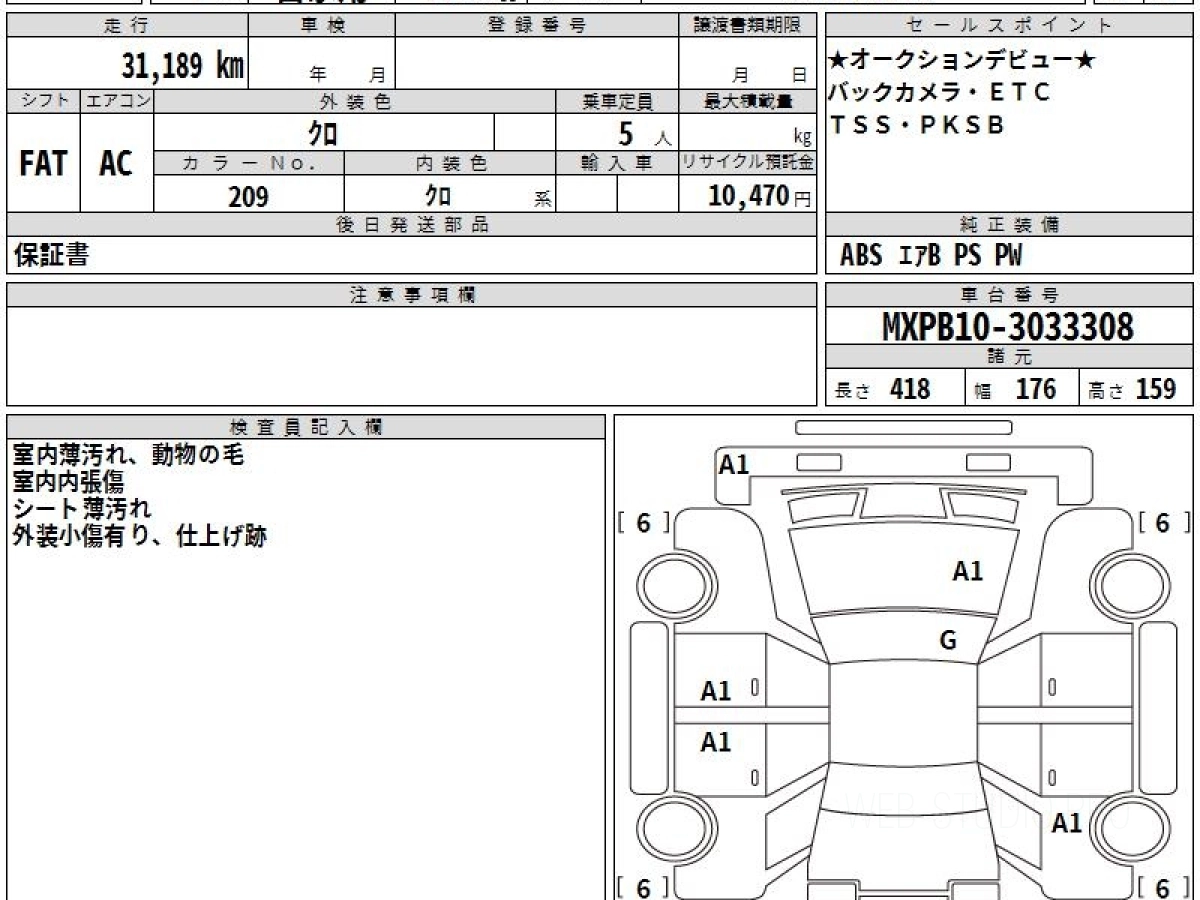Select the AC air conditioner value
The width and height of the screenshot is (1200, 900).
click(x=116, y=164)
